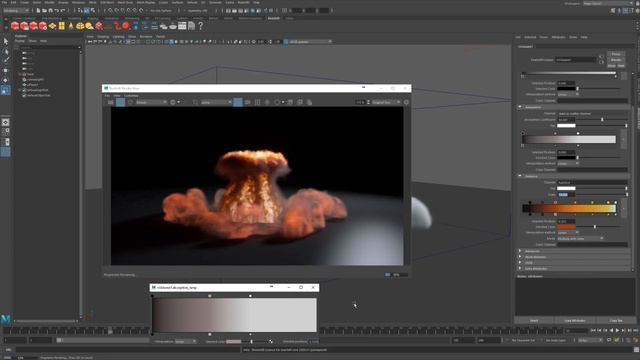Open the Attributes menu in the Attribute Editor
This screenshot has width=640, height=360.
[x=558, y=37]
